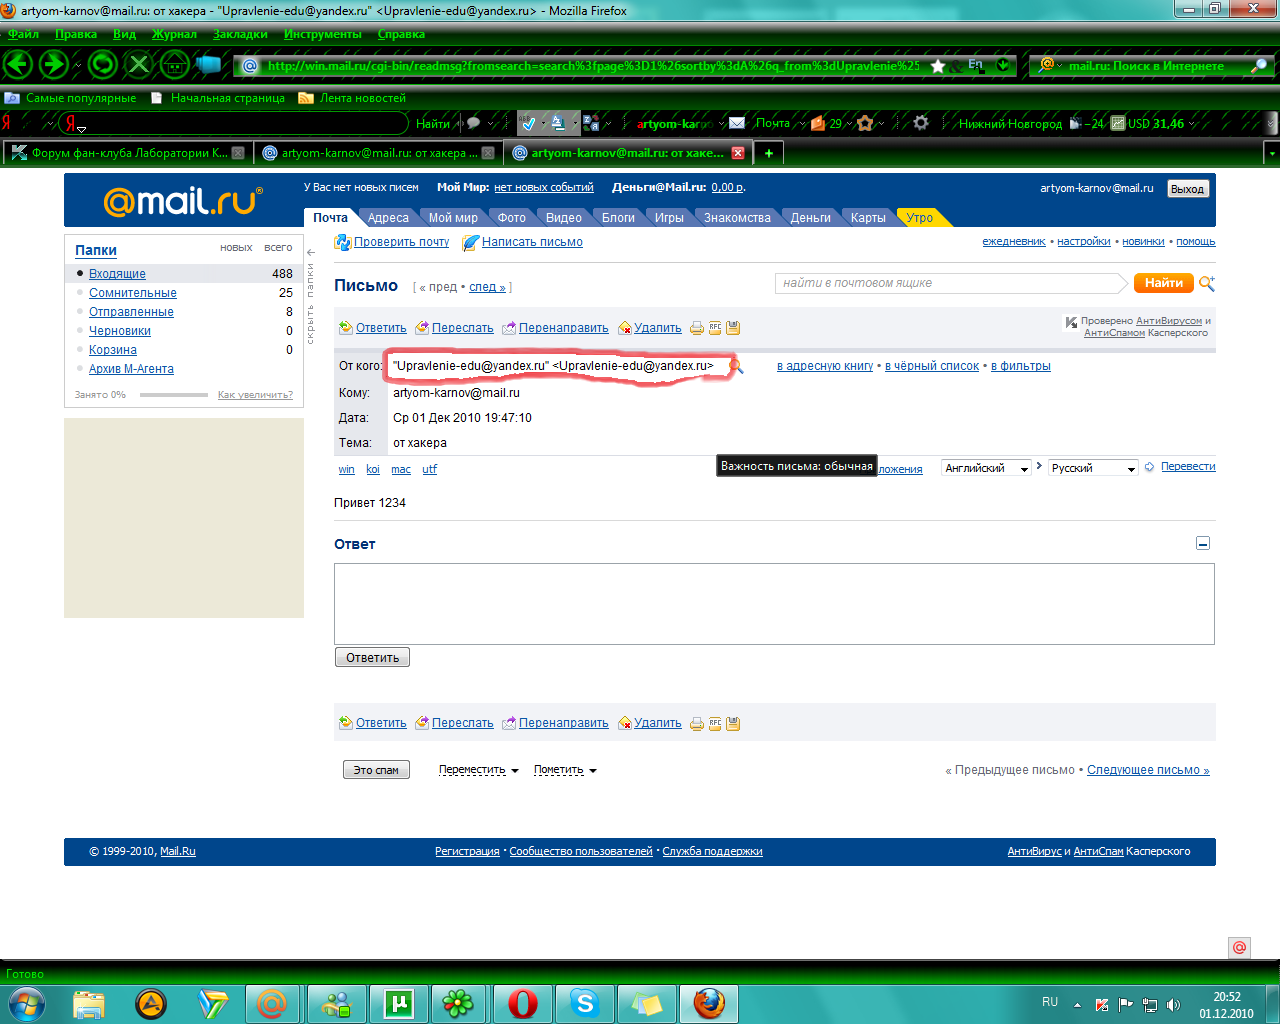Go forward with the Firefox forward arrow
This screenshot has width=1280, height=1024.
[x=53, y=65]
